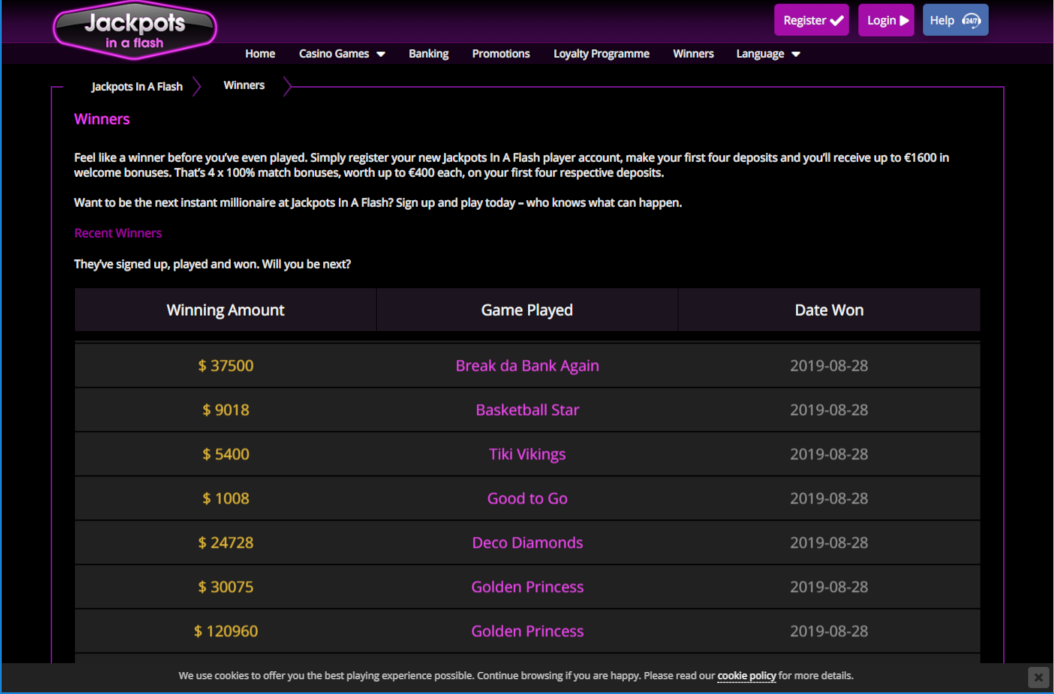Open the Tiki Vikings game link

pyautogui.click(x=527, y=455)
